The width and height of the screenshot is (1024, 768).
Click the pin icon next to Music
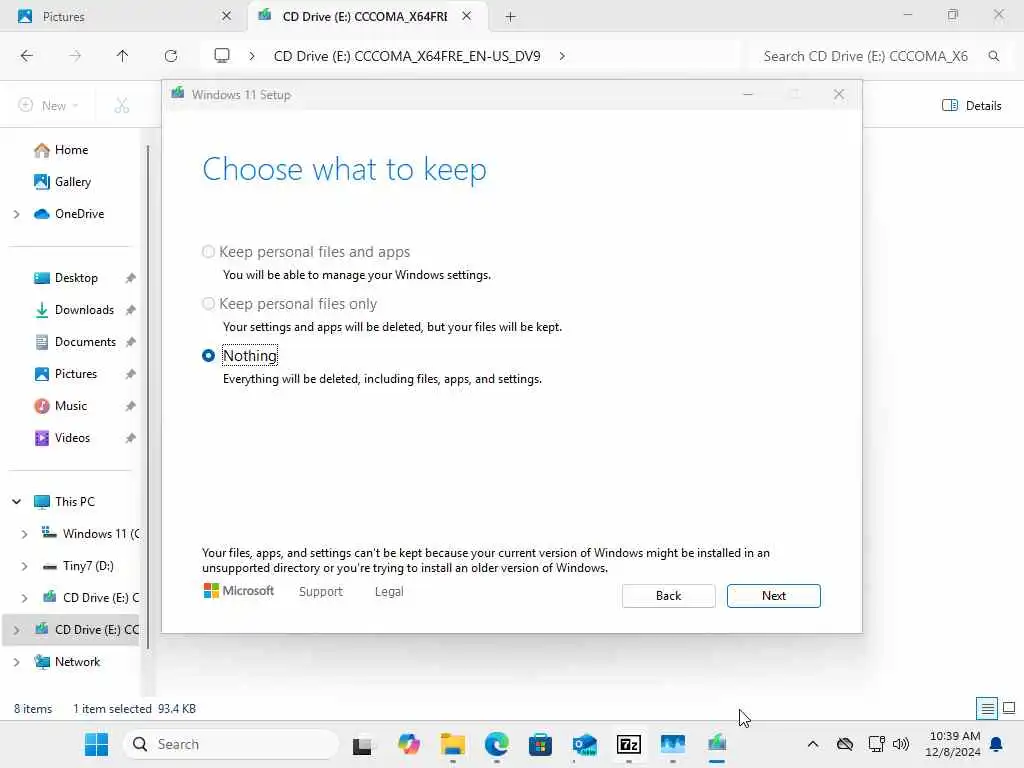[x=131, y=406]
